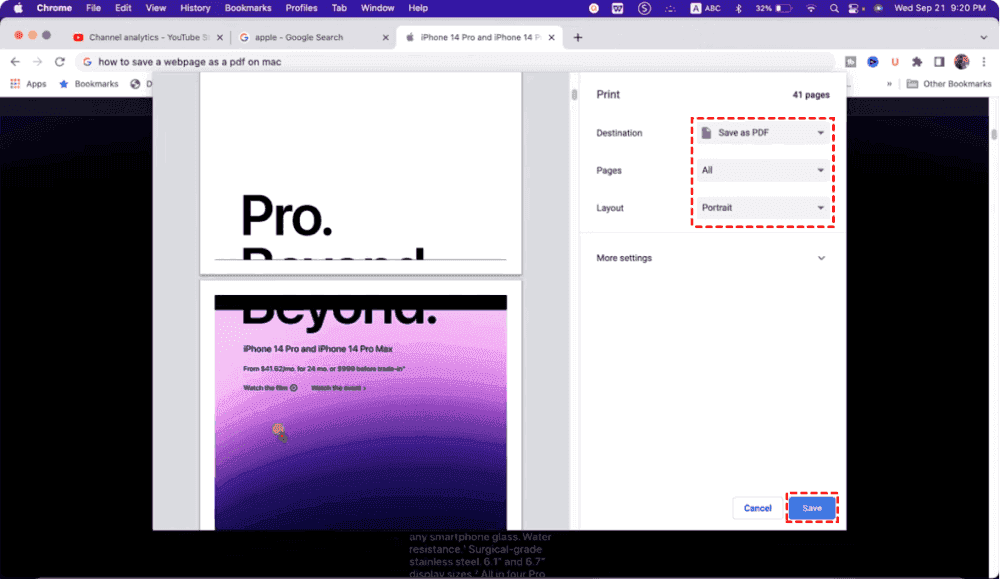Open the History menu

click(195, 8)
